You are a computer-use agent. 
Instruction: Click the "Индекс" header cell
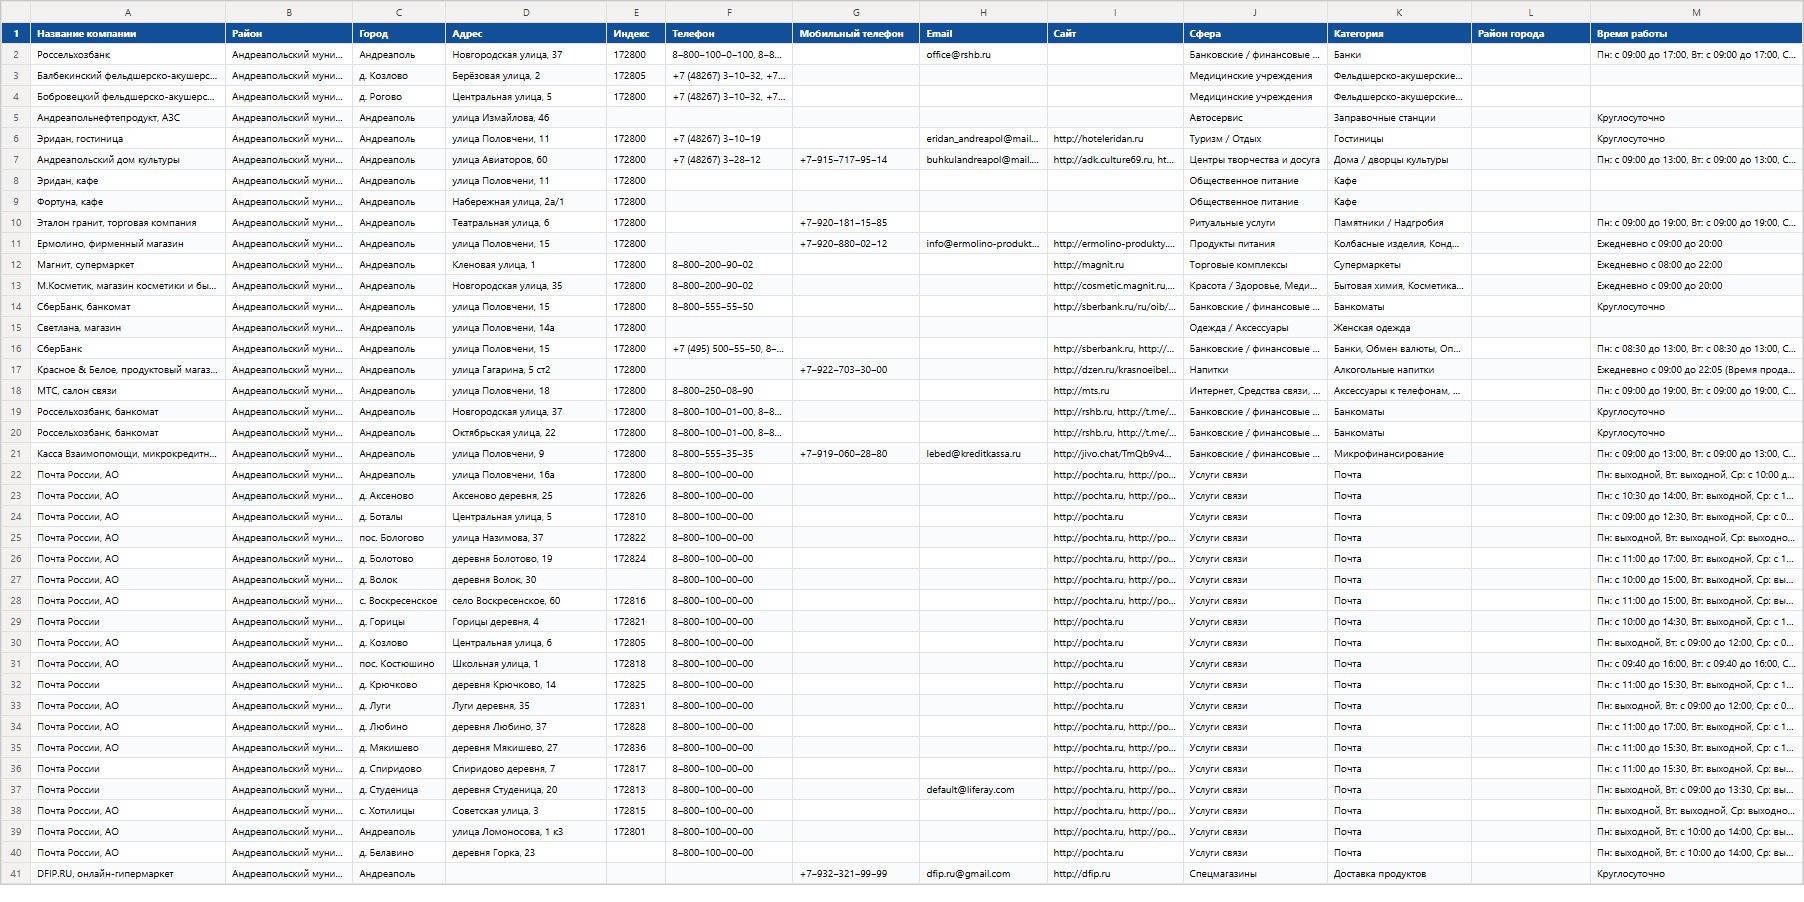point(636,33)
